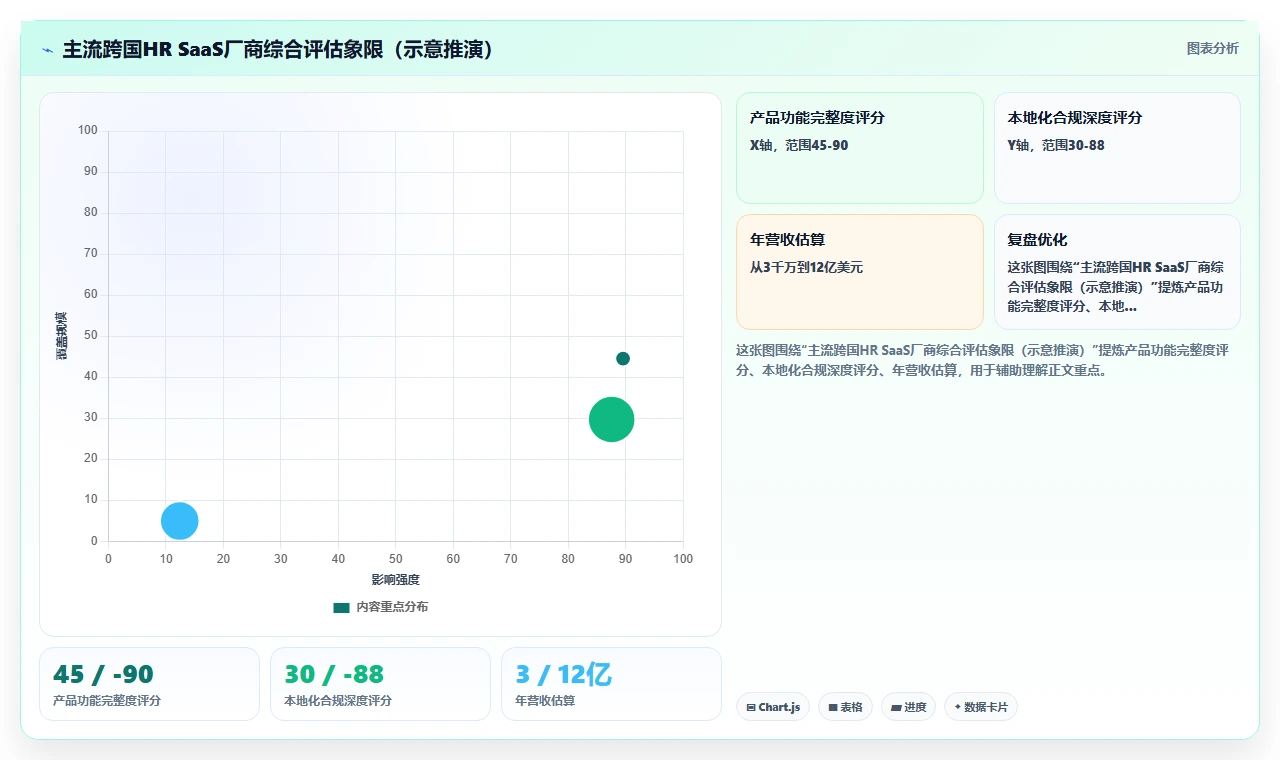Click the lightning icon beside the chart title
The image size is (1280, 760).
pyautogui.click(x=48, y=50)
